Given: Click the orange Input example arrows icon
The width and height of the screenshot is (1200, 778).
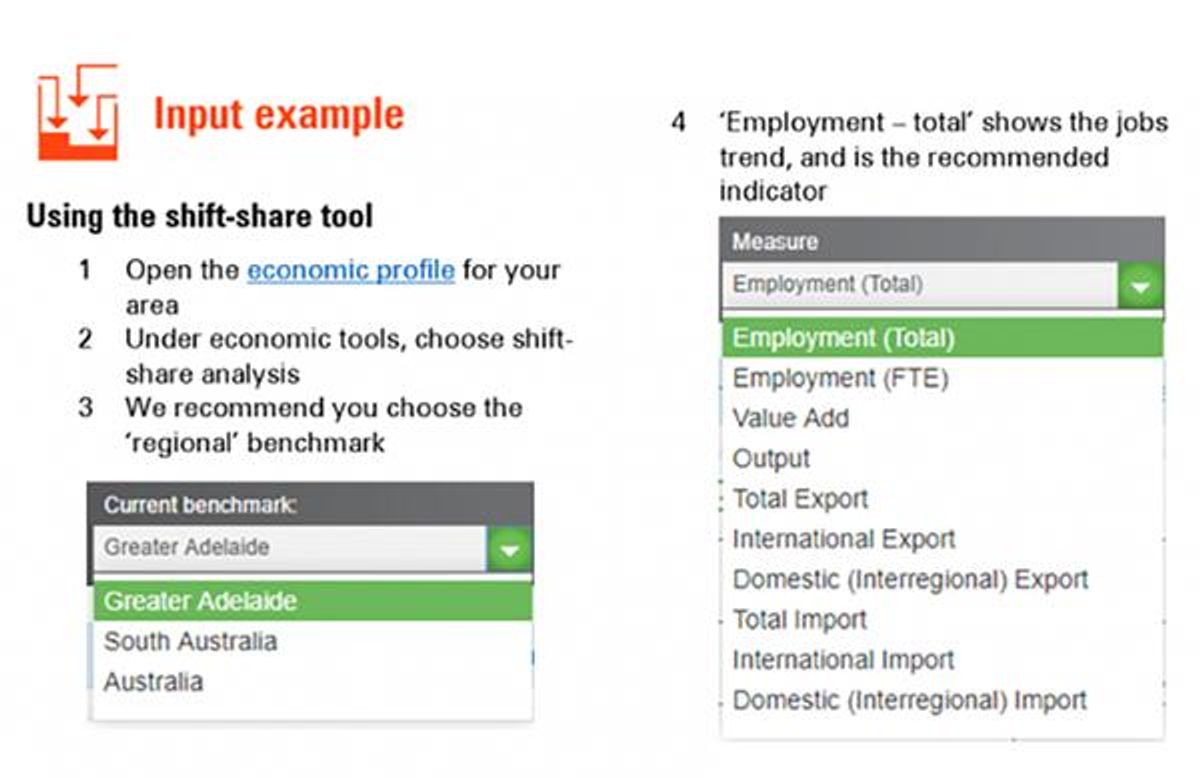Looking at the screenshot, I should 78,111.
